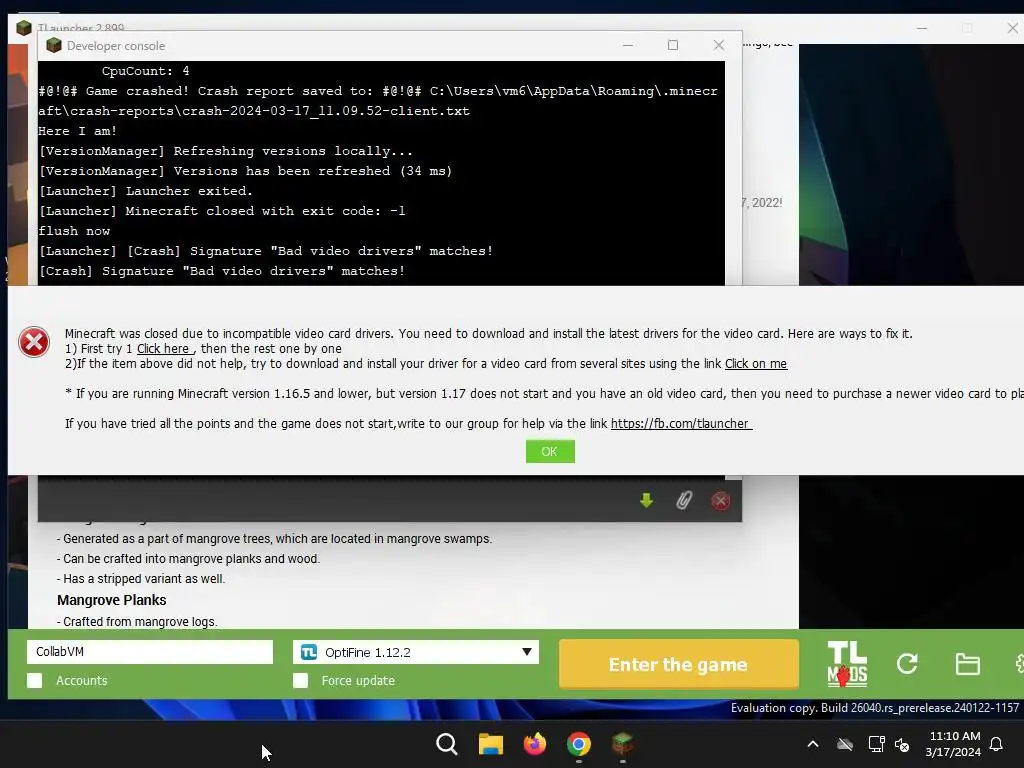Open TLauncher settings gear icon
The height and width of the screenshot is (768, 1024).
click(1019, 664)
